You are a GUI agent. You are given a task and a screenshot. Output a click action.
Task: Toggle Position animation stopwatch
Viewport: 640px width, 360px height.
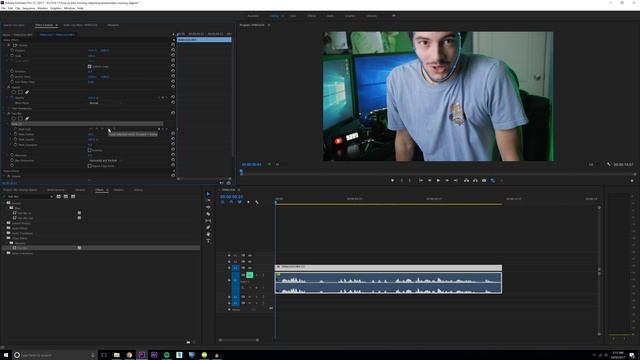click(12, 50)
